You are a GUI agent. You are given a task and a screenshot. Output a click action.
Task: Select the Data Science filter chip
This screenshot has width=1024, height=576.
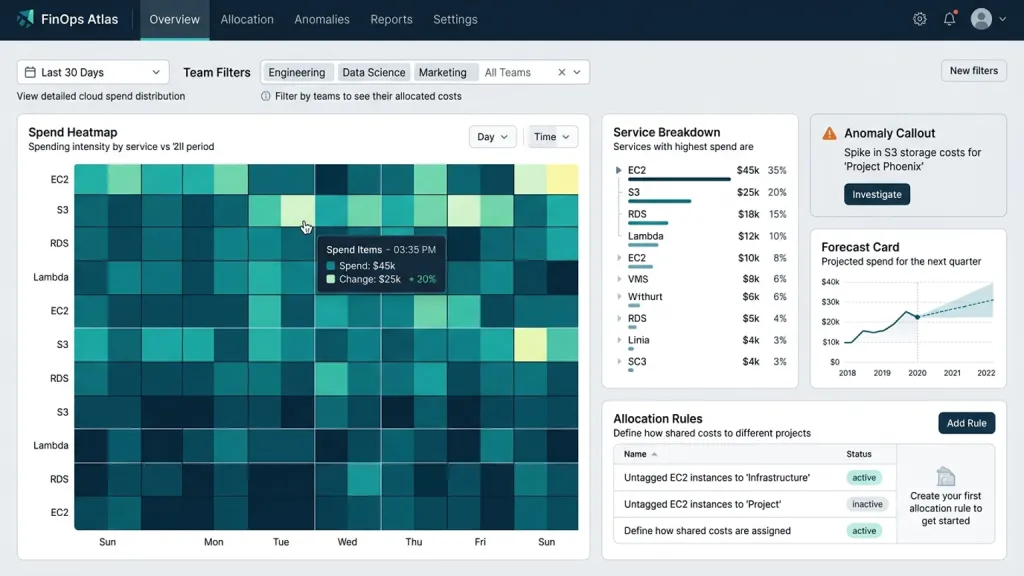click(x=374, y=72)
